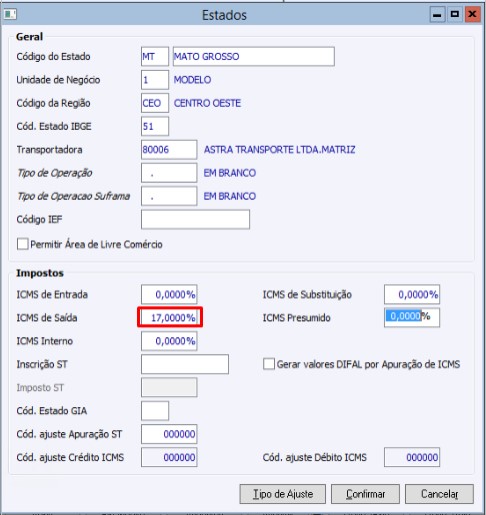Click the Cód. ajuste Crédito ICMS field

[x=169, y=457]
